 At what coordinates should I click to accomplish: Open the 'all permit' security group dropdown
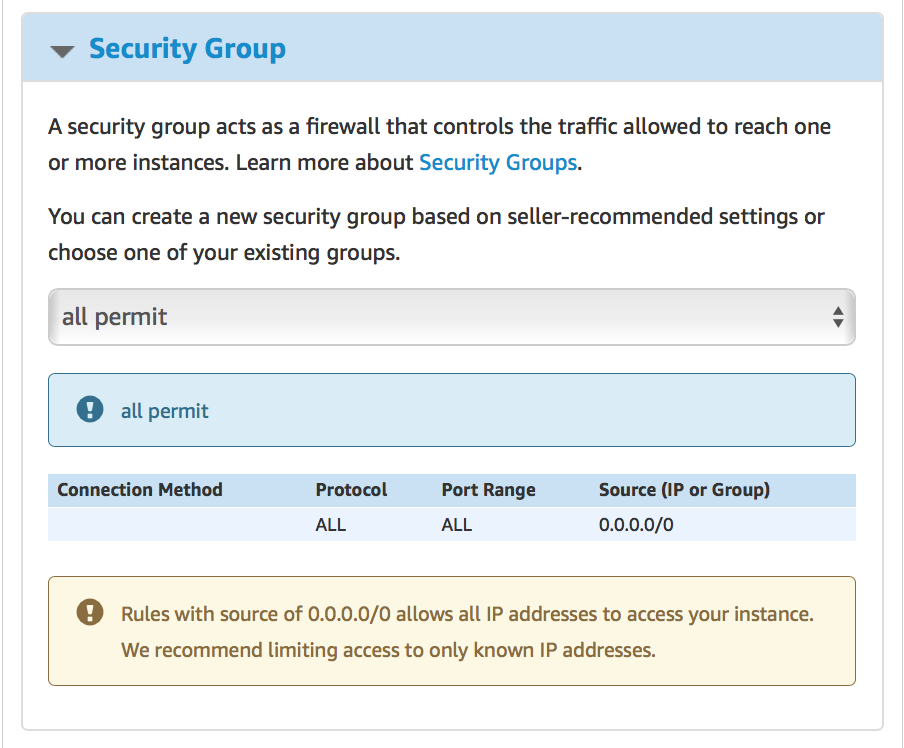451,318
